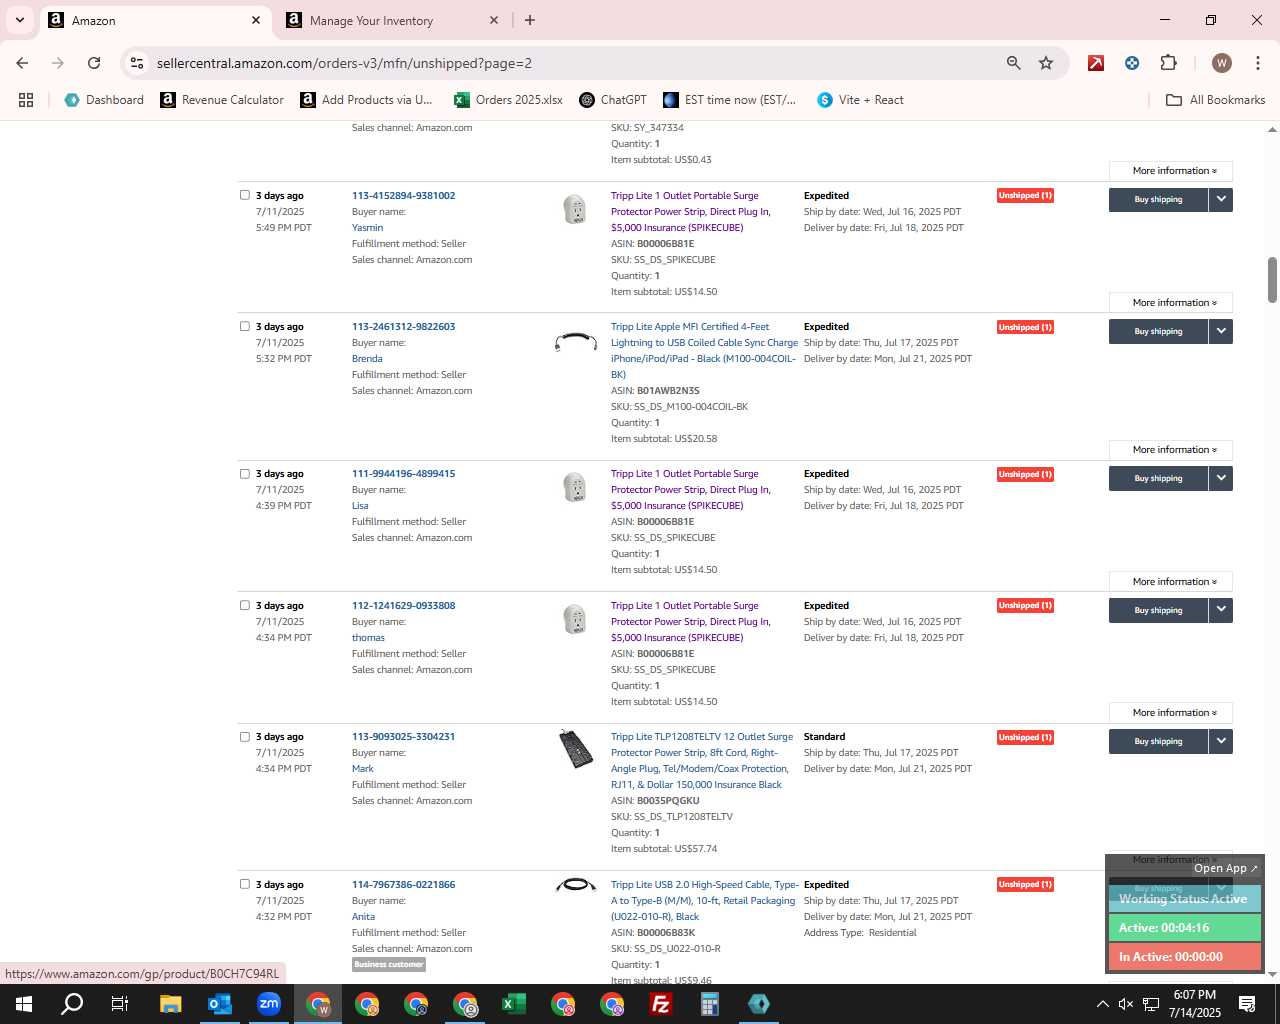Open Windows search from the taskbar
Image resolution: width=1280 pixels, height=1024 pixels.
point(72,1004)
